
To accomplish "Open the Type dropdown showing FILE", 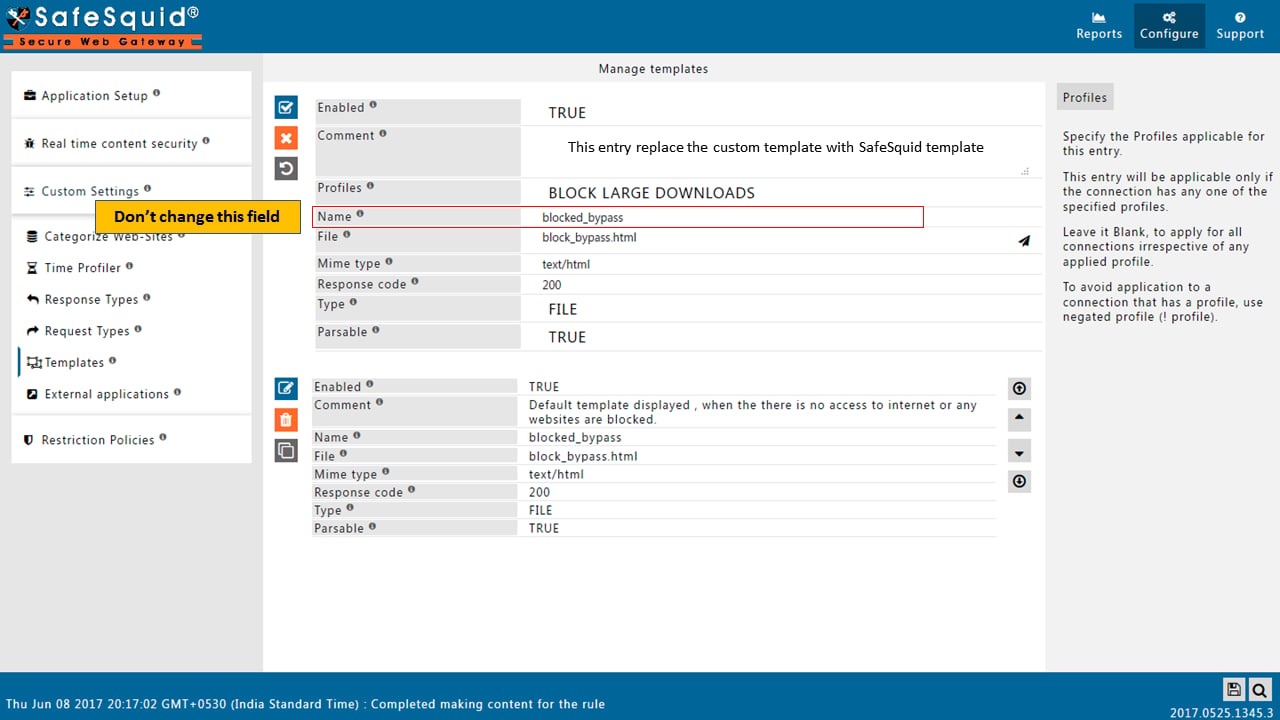I will 781,309.
